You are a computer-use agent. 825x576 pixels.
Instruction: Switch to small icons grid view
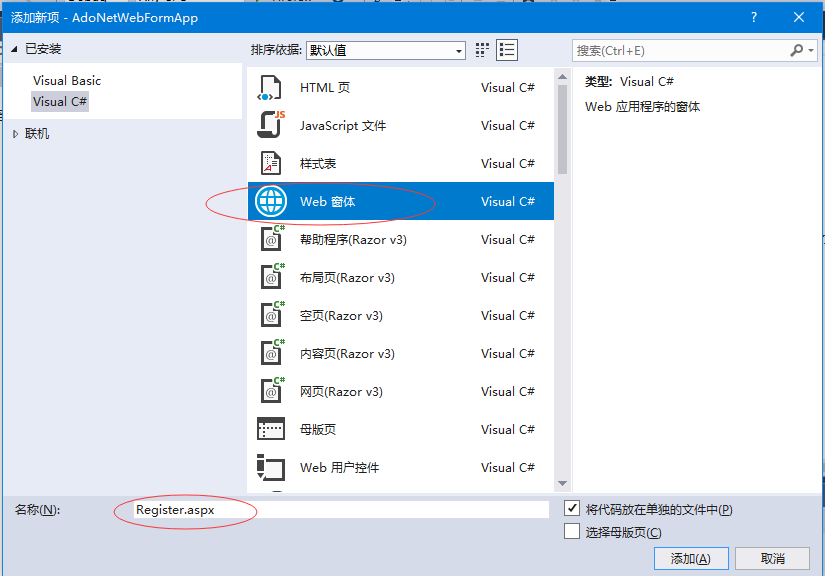coord(483,50)
